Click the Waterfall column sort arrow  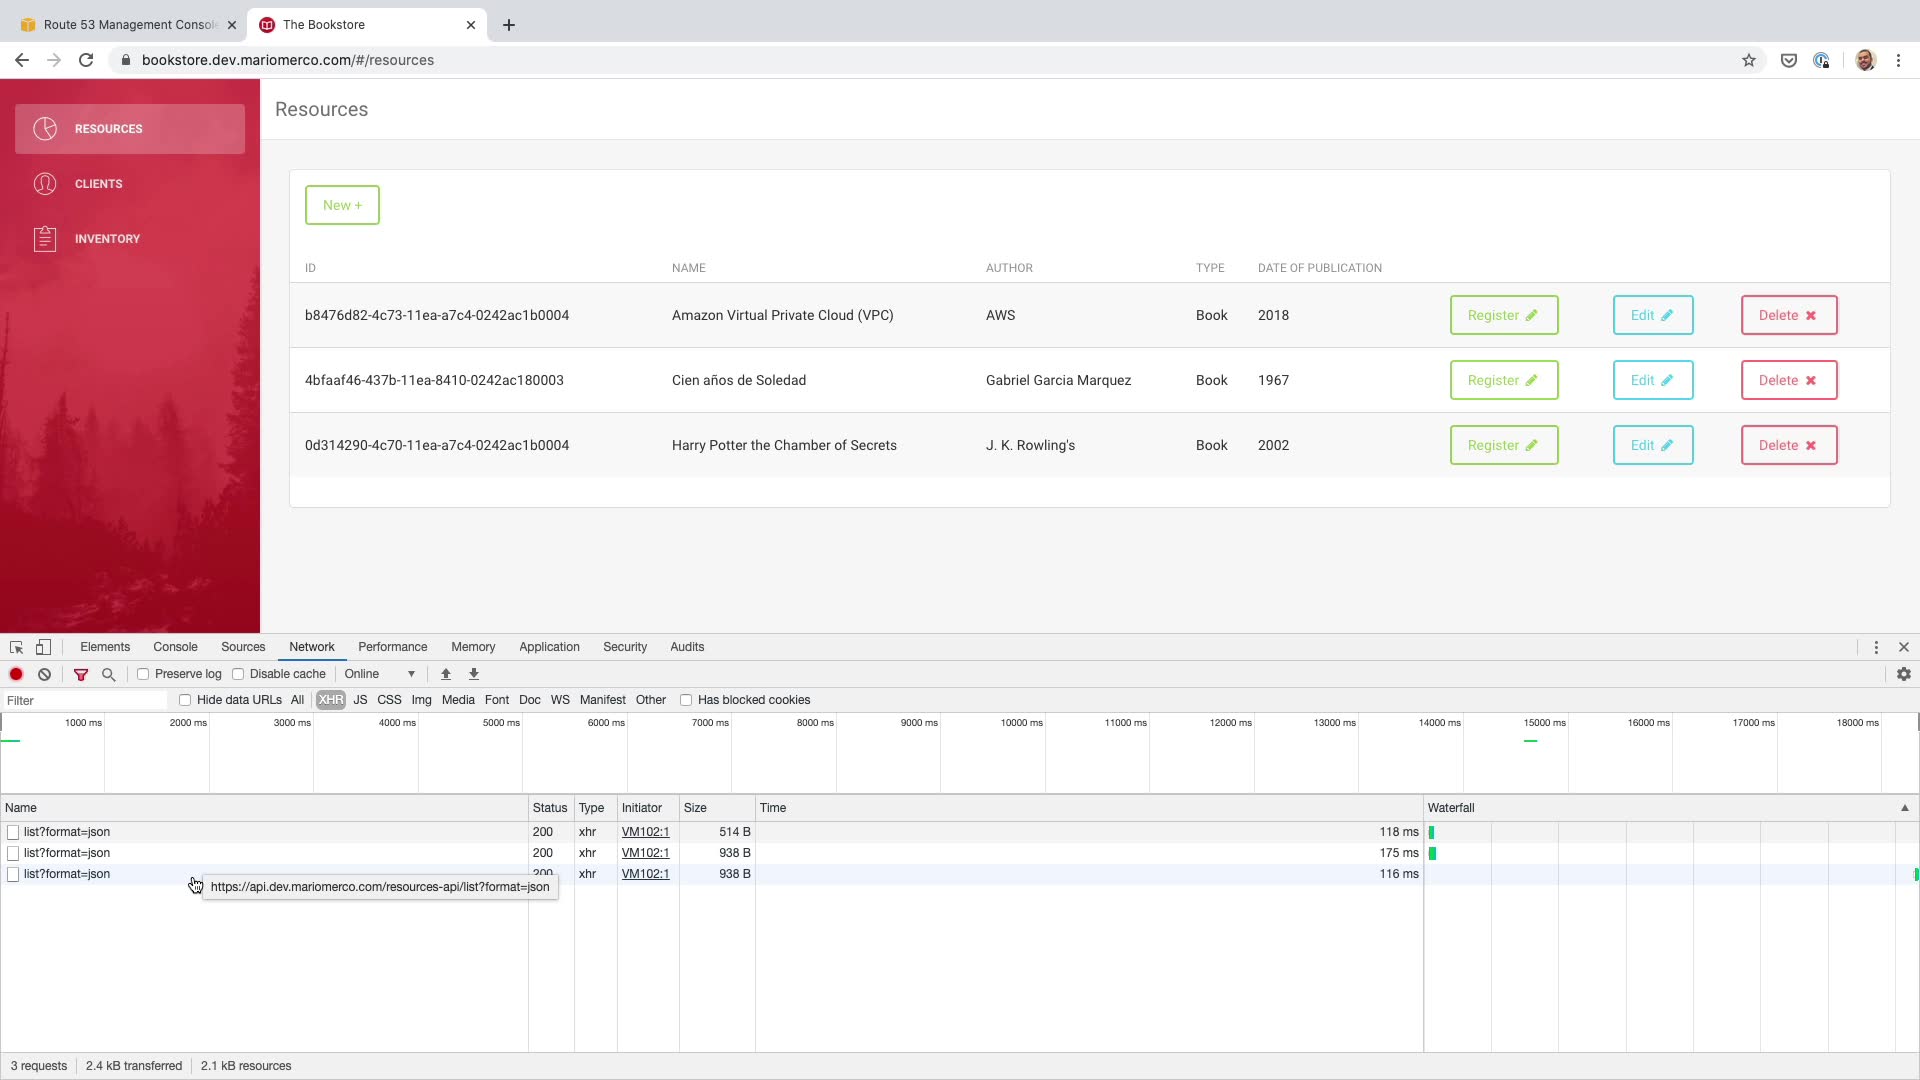coord(1904,808)
